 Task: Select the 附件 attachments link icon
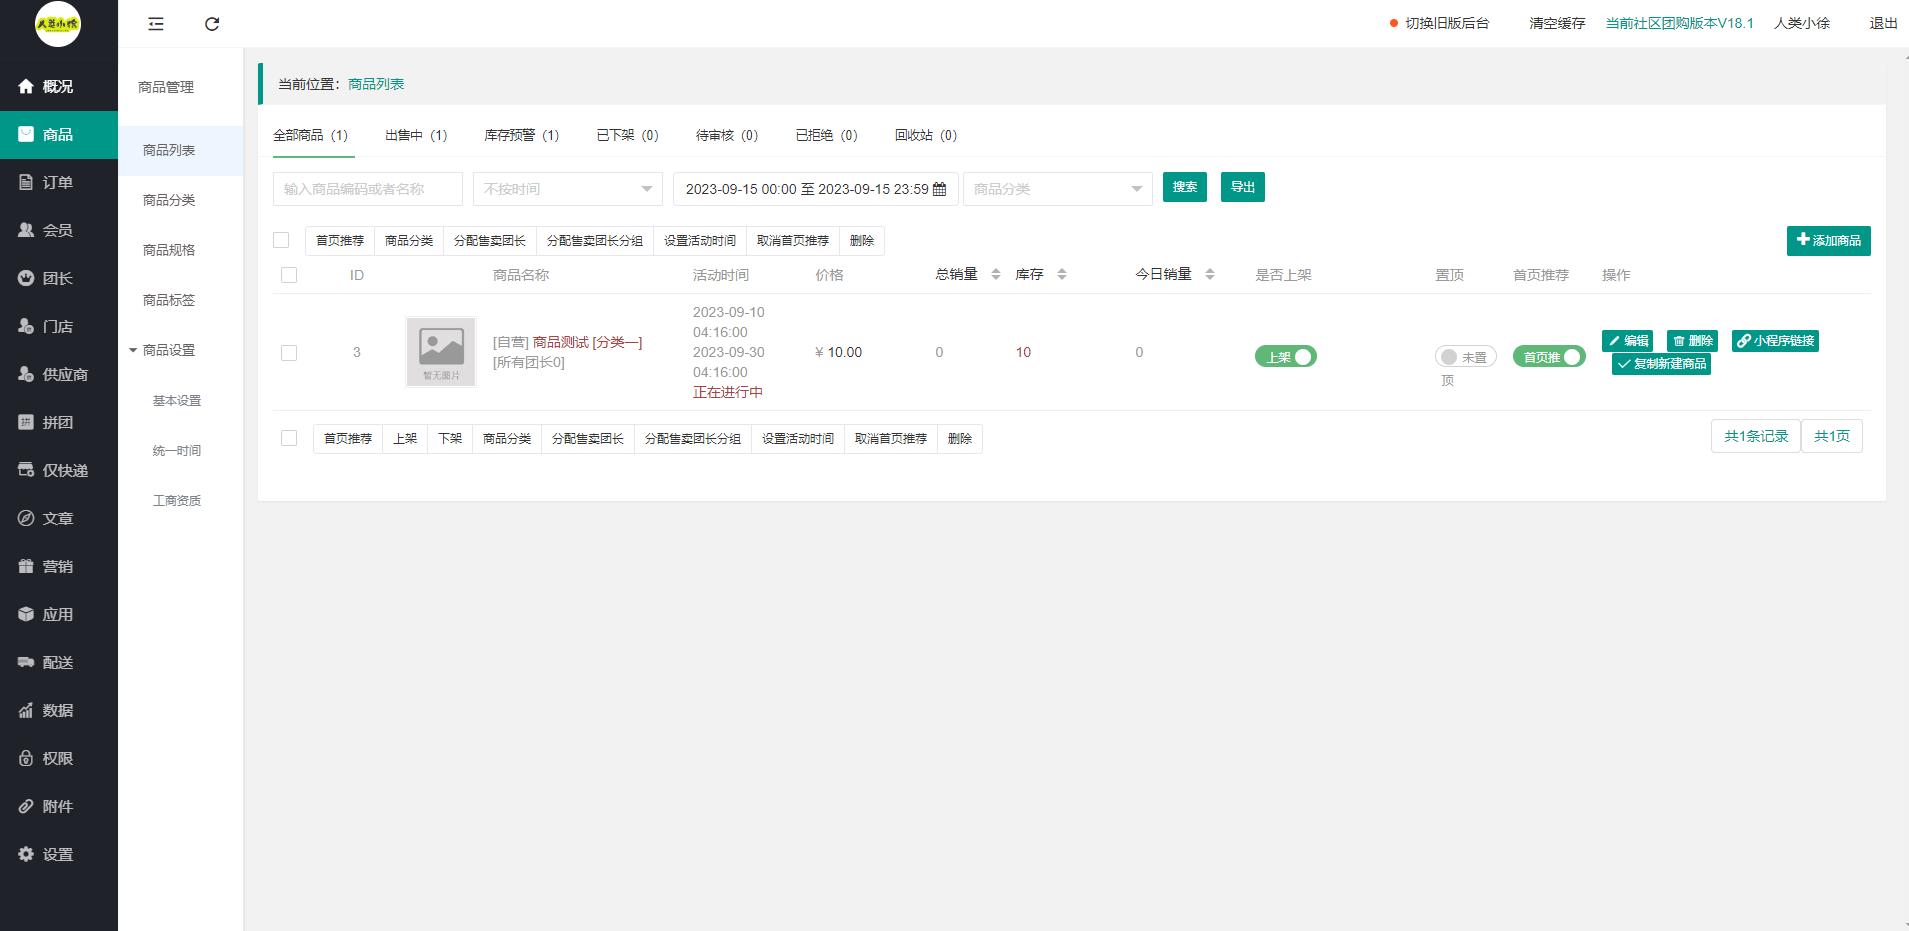pos(26,807)
